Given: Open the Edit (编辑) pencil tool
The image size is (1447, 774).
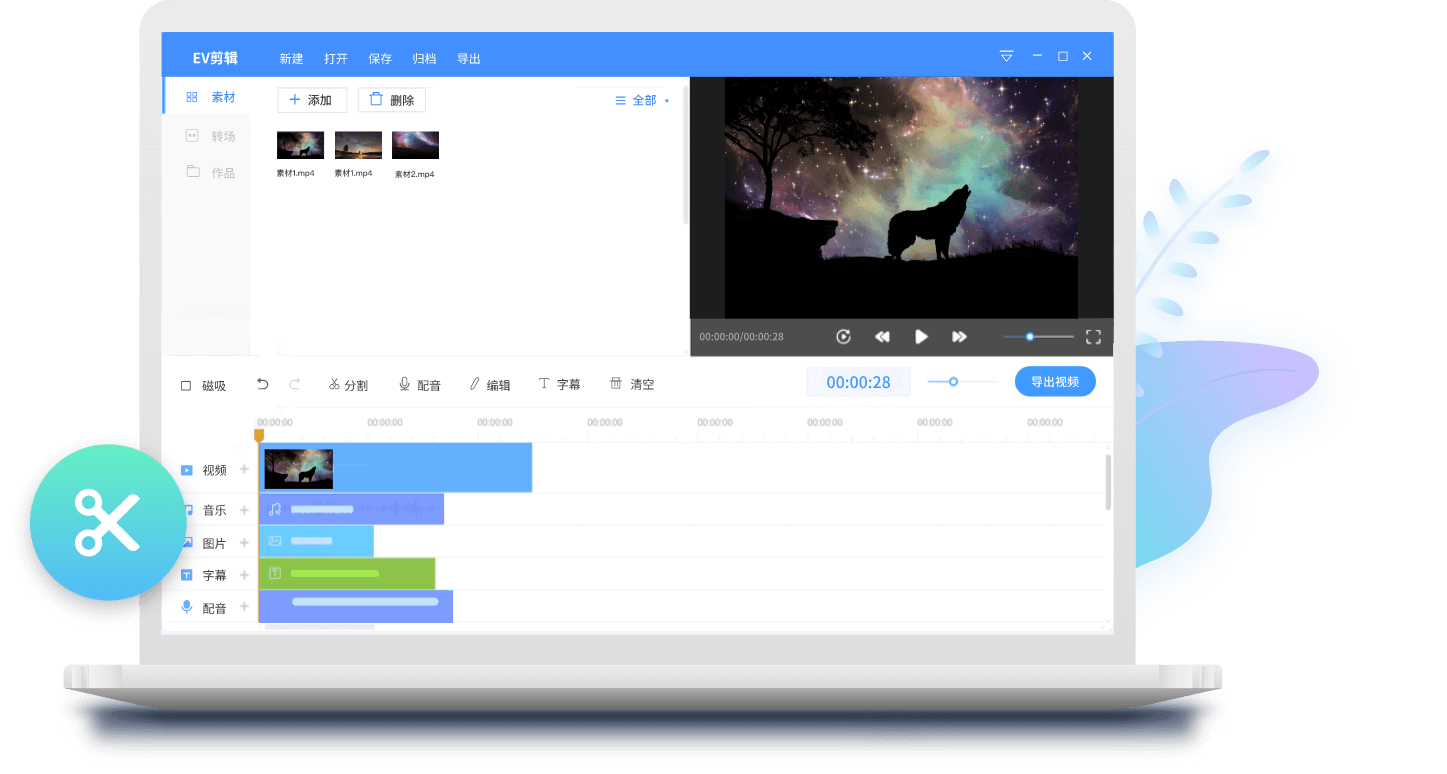Looking at the screenshot, I should (x=489, y=385).
